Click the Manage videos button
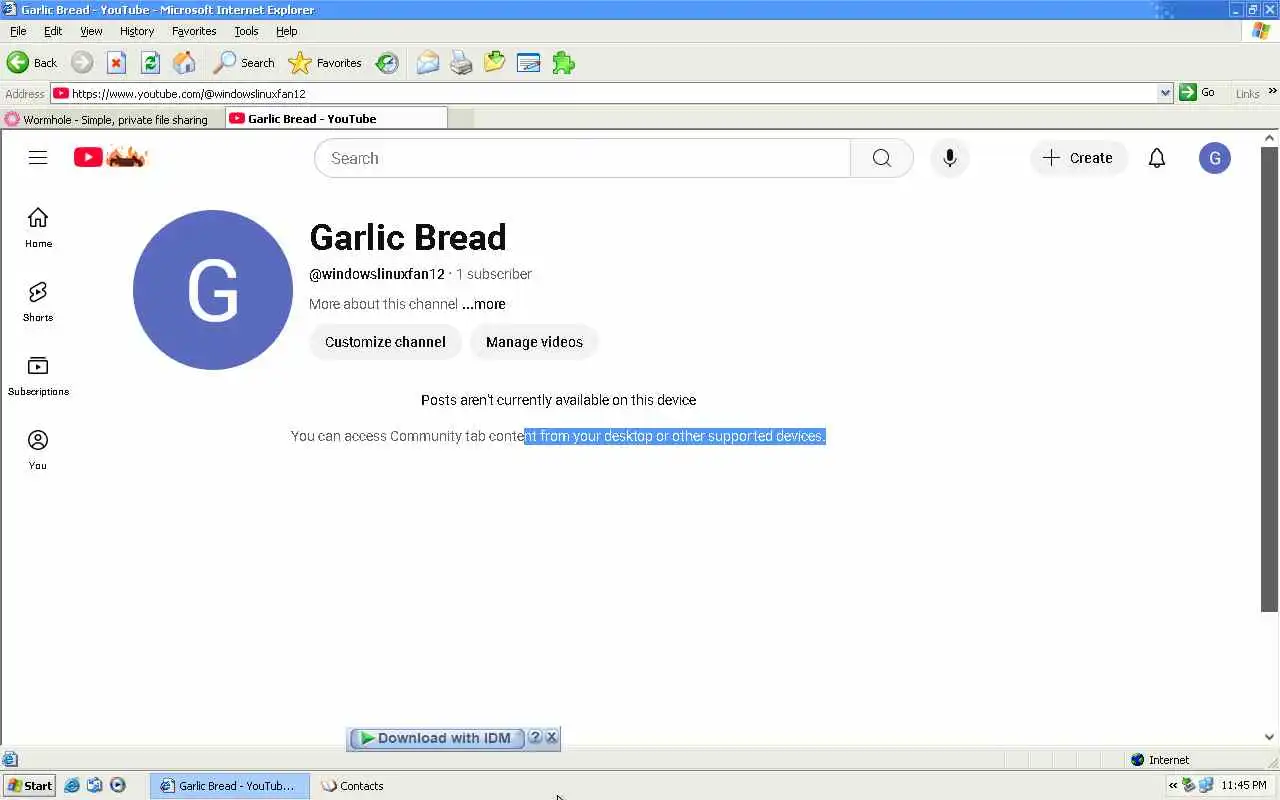Screen dimensions: 1280x800 click(534, 342)
